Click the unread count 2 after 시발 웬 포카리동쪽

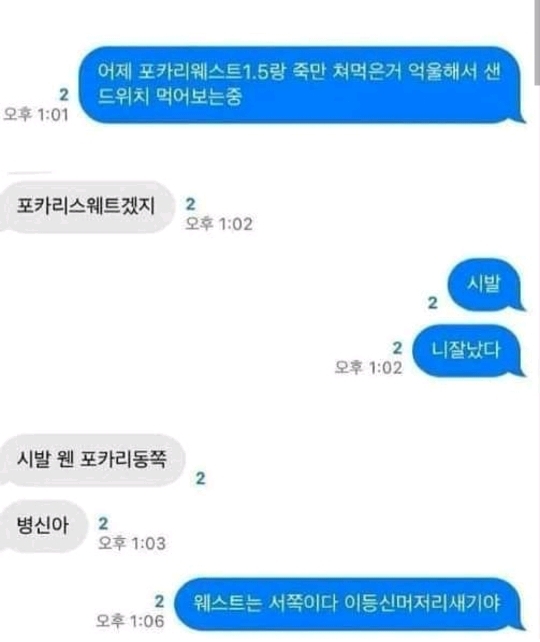(200, 479)
